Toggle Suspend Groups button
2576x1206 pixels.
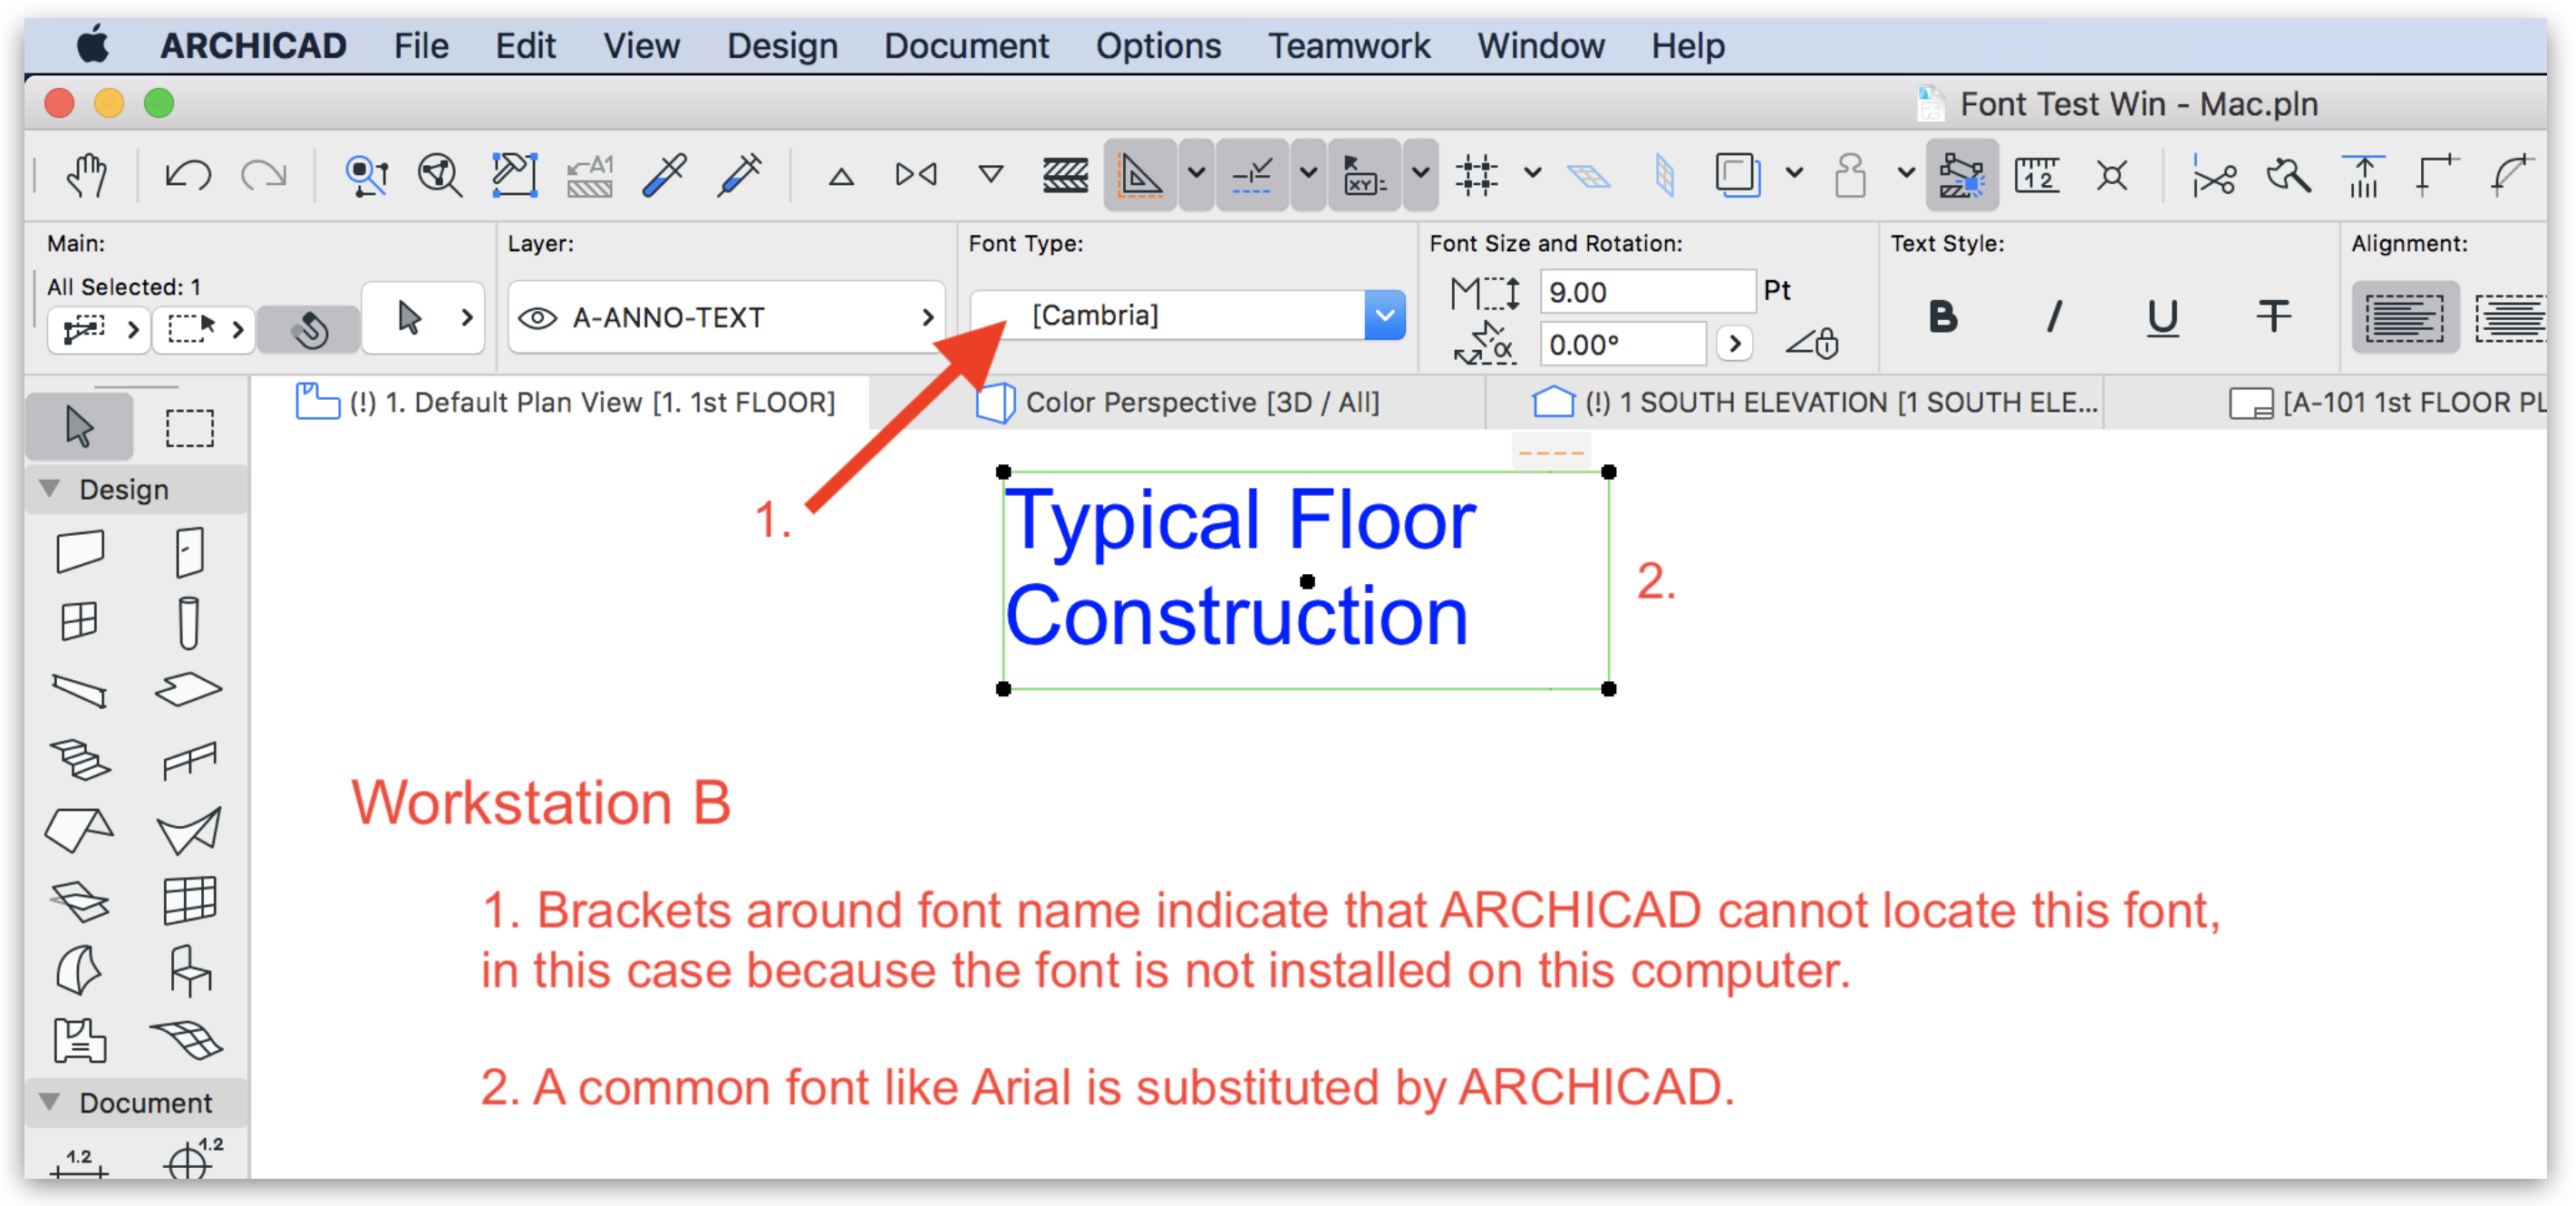pyautogui.click(x=1962, y=175)
